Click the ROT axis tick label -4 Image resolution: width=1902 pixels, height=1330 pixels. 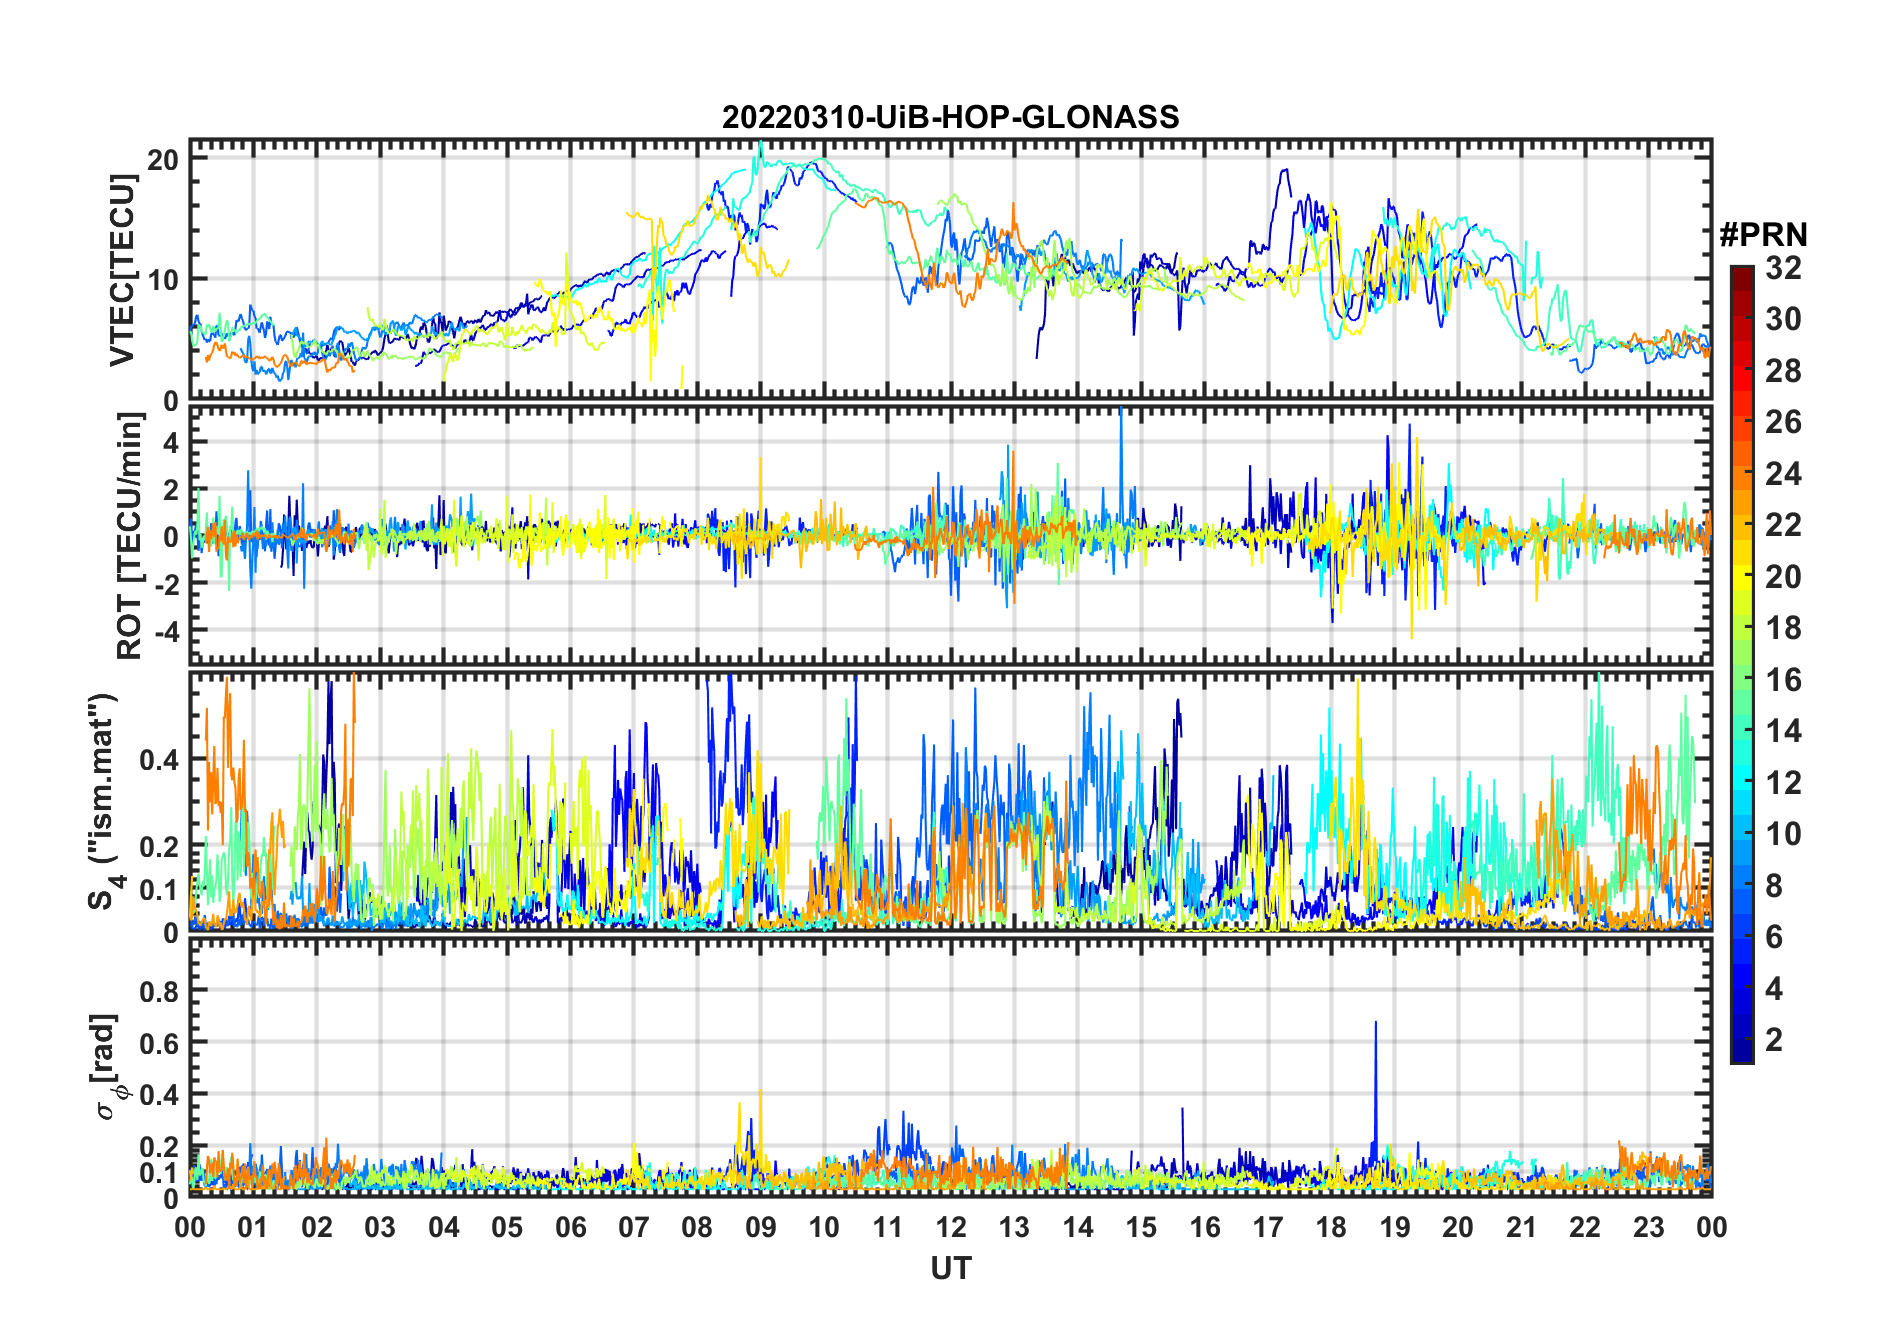coord(166,631)
